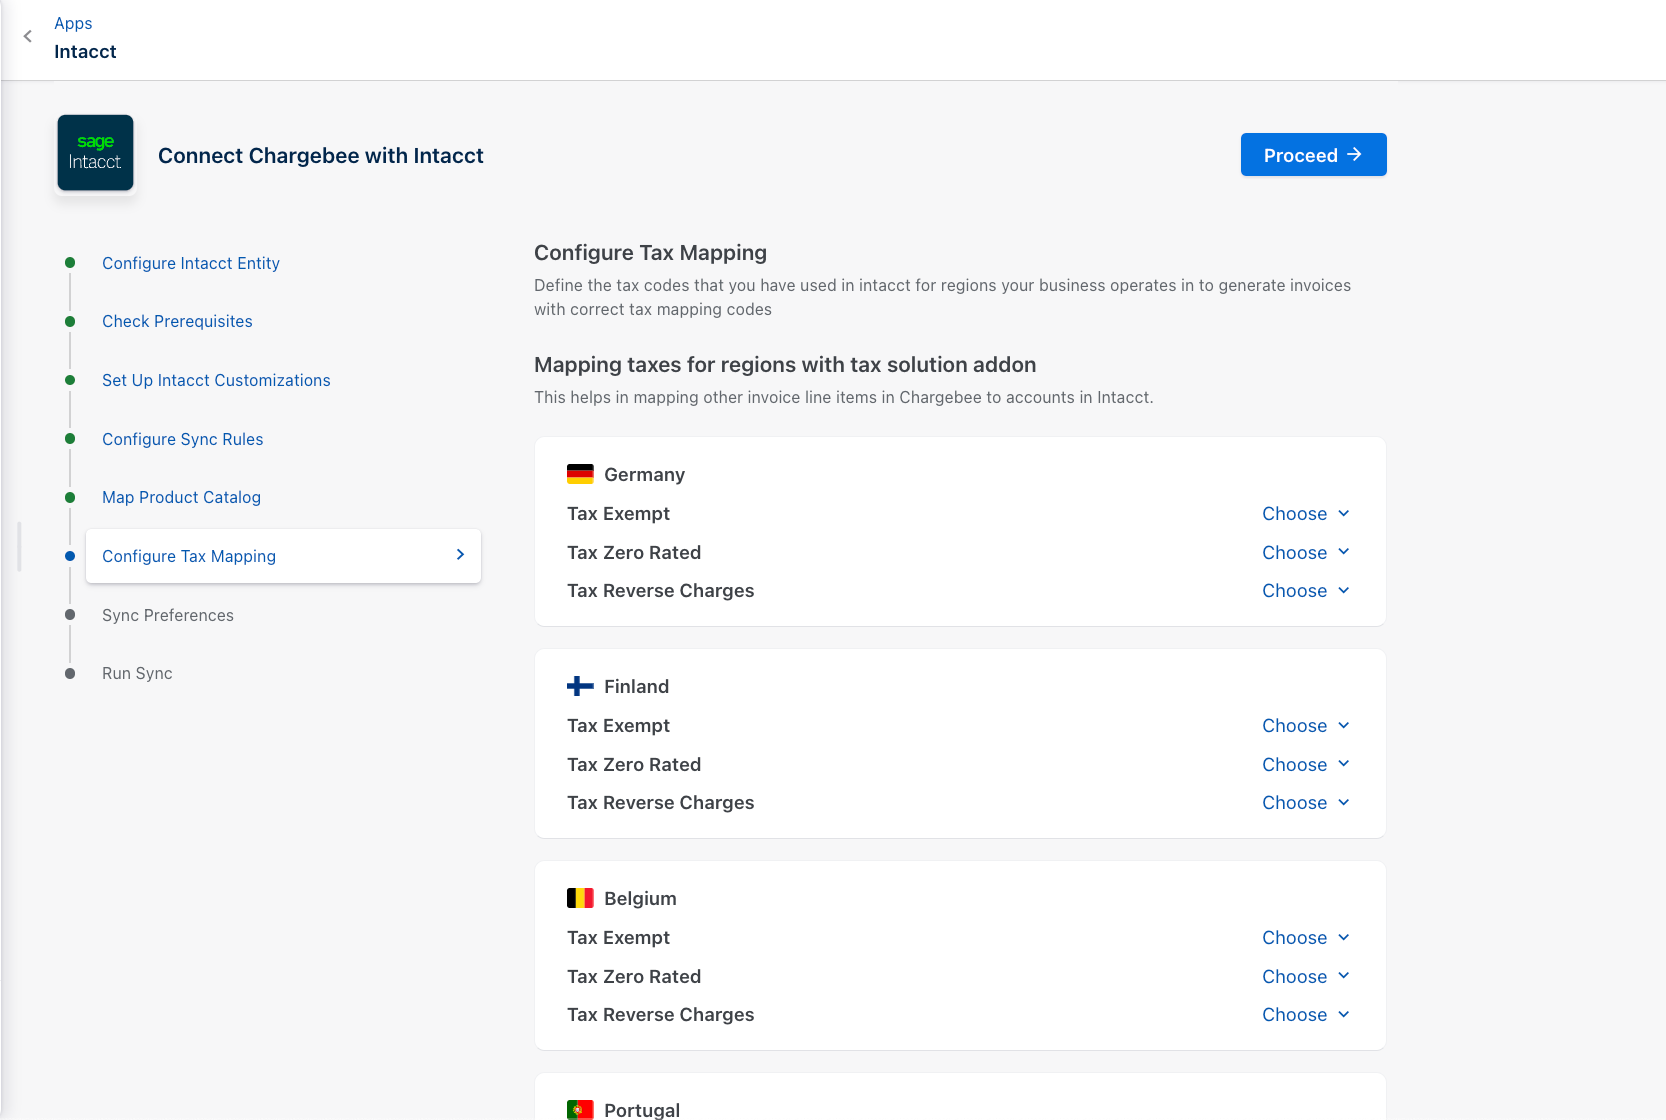Follow the Apps breadcrumb link
1666x1120 pixels.
click(73, 23)
